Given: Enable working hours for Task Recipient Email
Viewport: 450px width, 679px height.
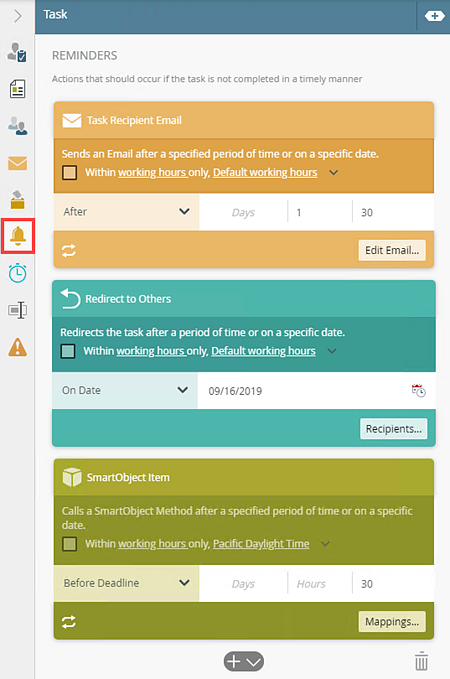Looking at the screenshot, I should click(x=70, y=172).
